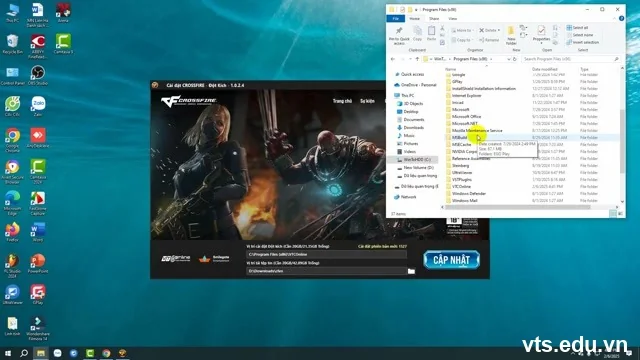Click the CẬP NHẬT update button

[451, 260]
